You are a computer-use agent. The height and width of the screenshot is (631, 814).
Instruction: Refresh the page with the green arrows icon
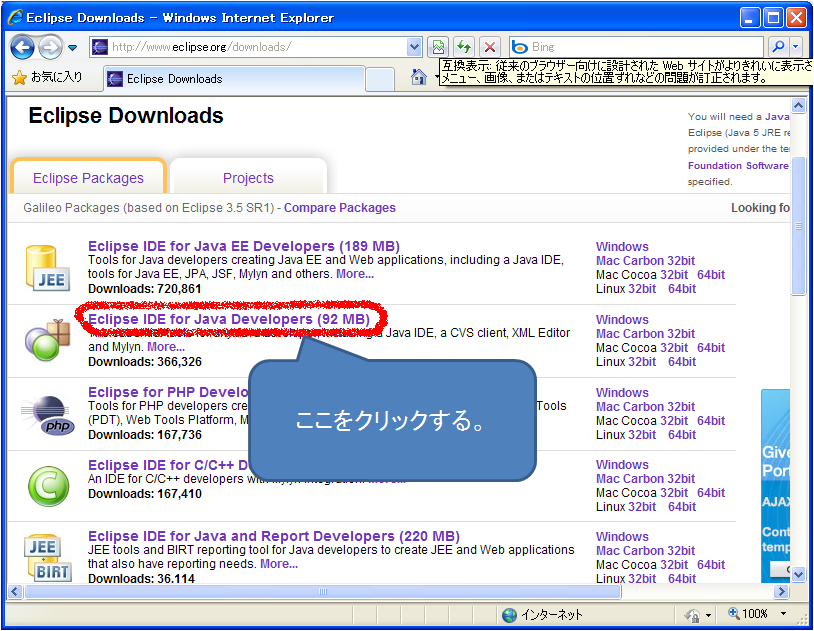coord(464,47)
